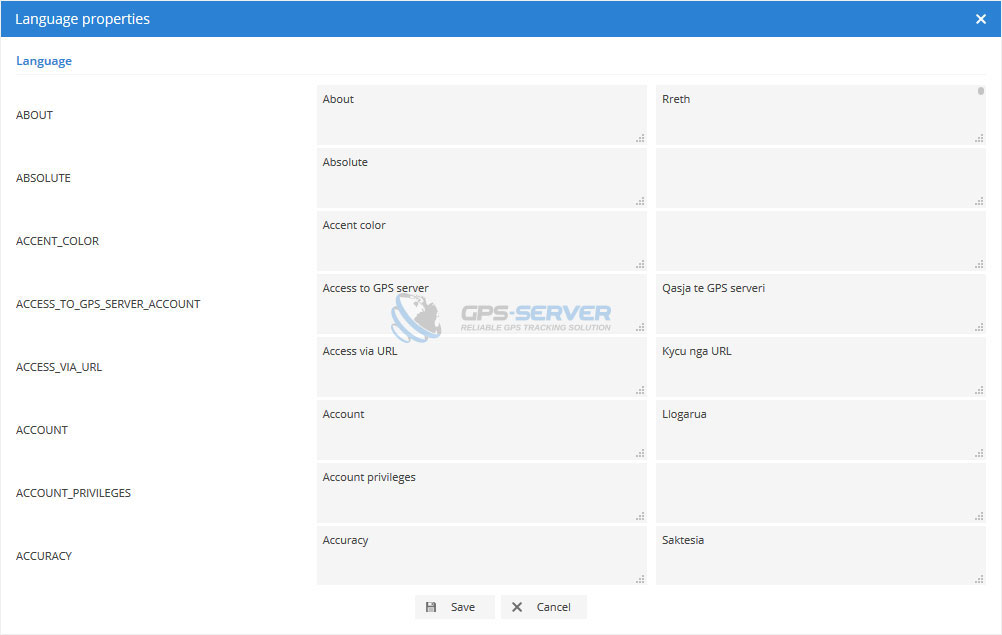Focus the Kycu nga URL translation field
1002x635 pixels.
(820, 367)
